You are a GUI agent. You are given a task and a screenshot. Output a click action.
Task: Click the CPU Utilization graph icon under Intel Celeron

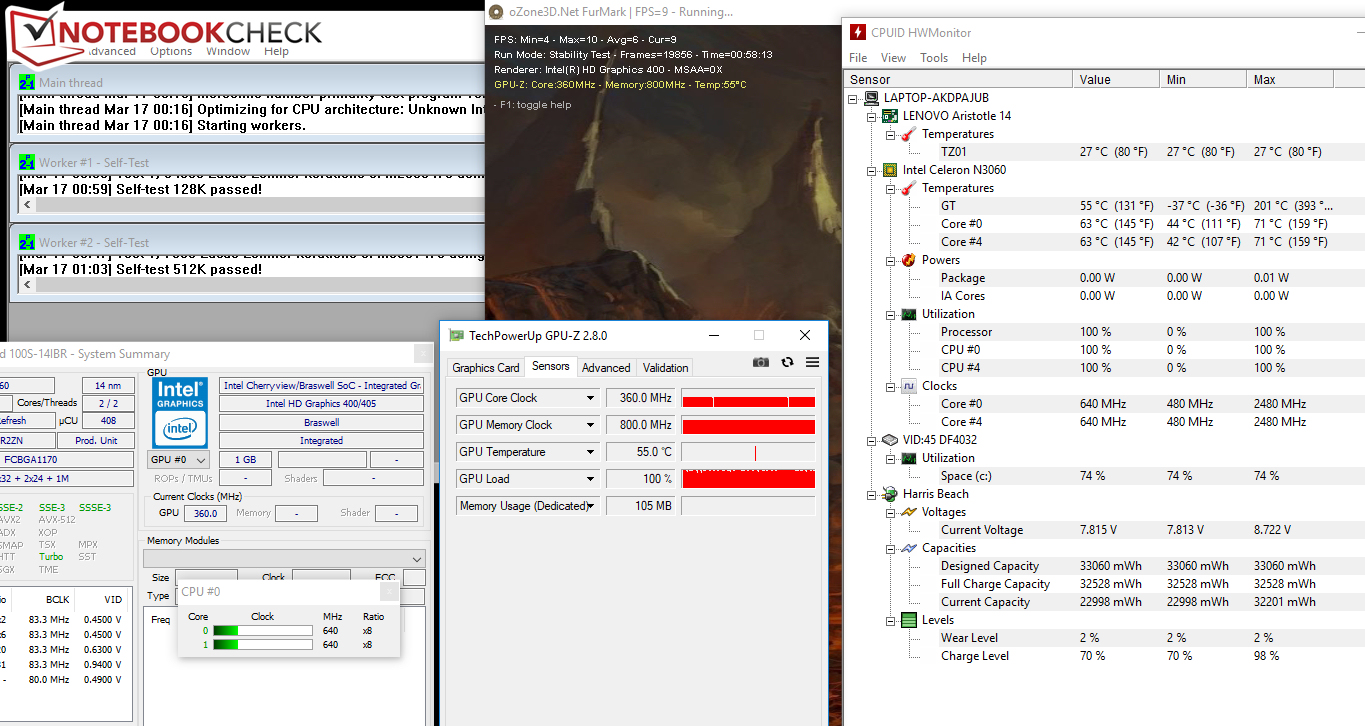point(908,314)
